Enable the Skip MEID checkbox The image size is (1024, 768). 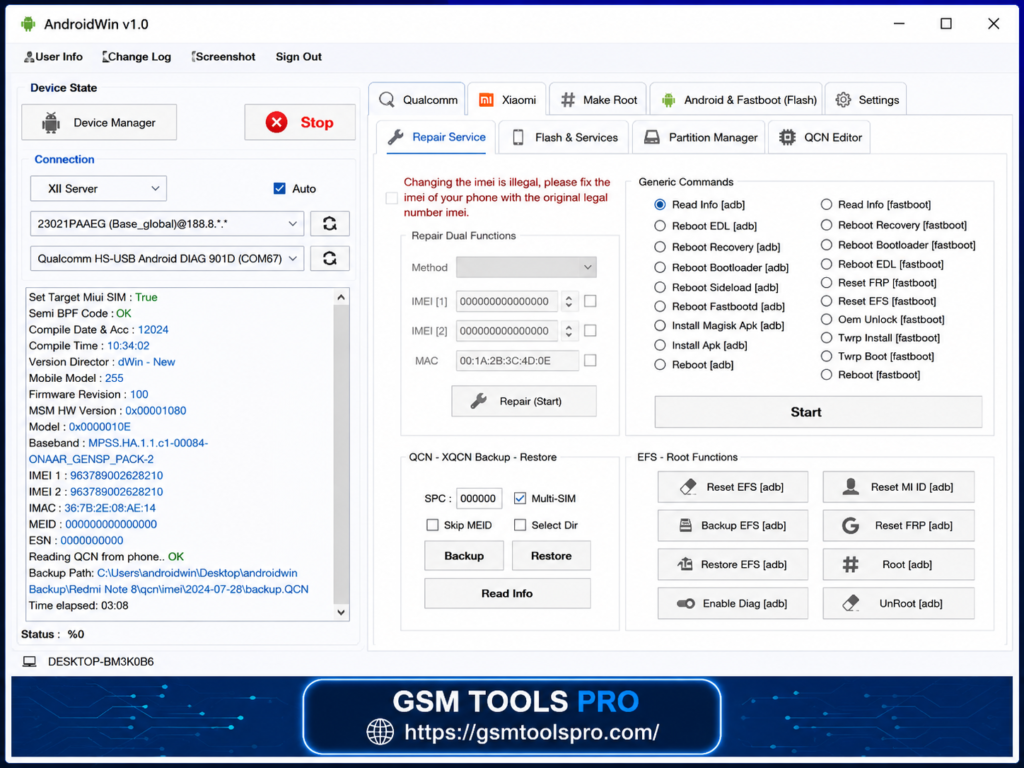(432, 525)
